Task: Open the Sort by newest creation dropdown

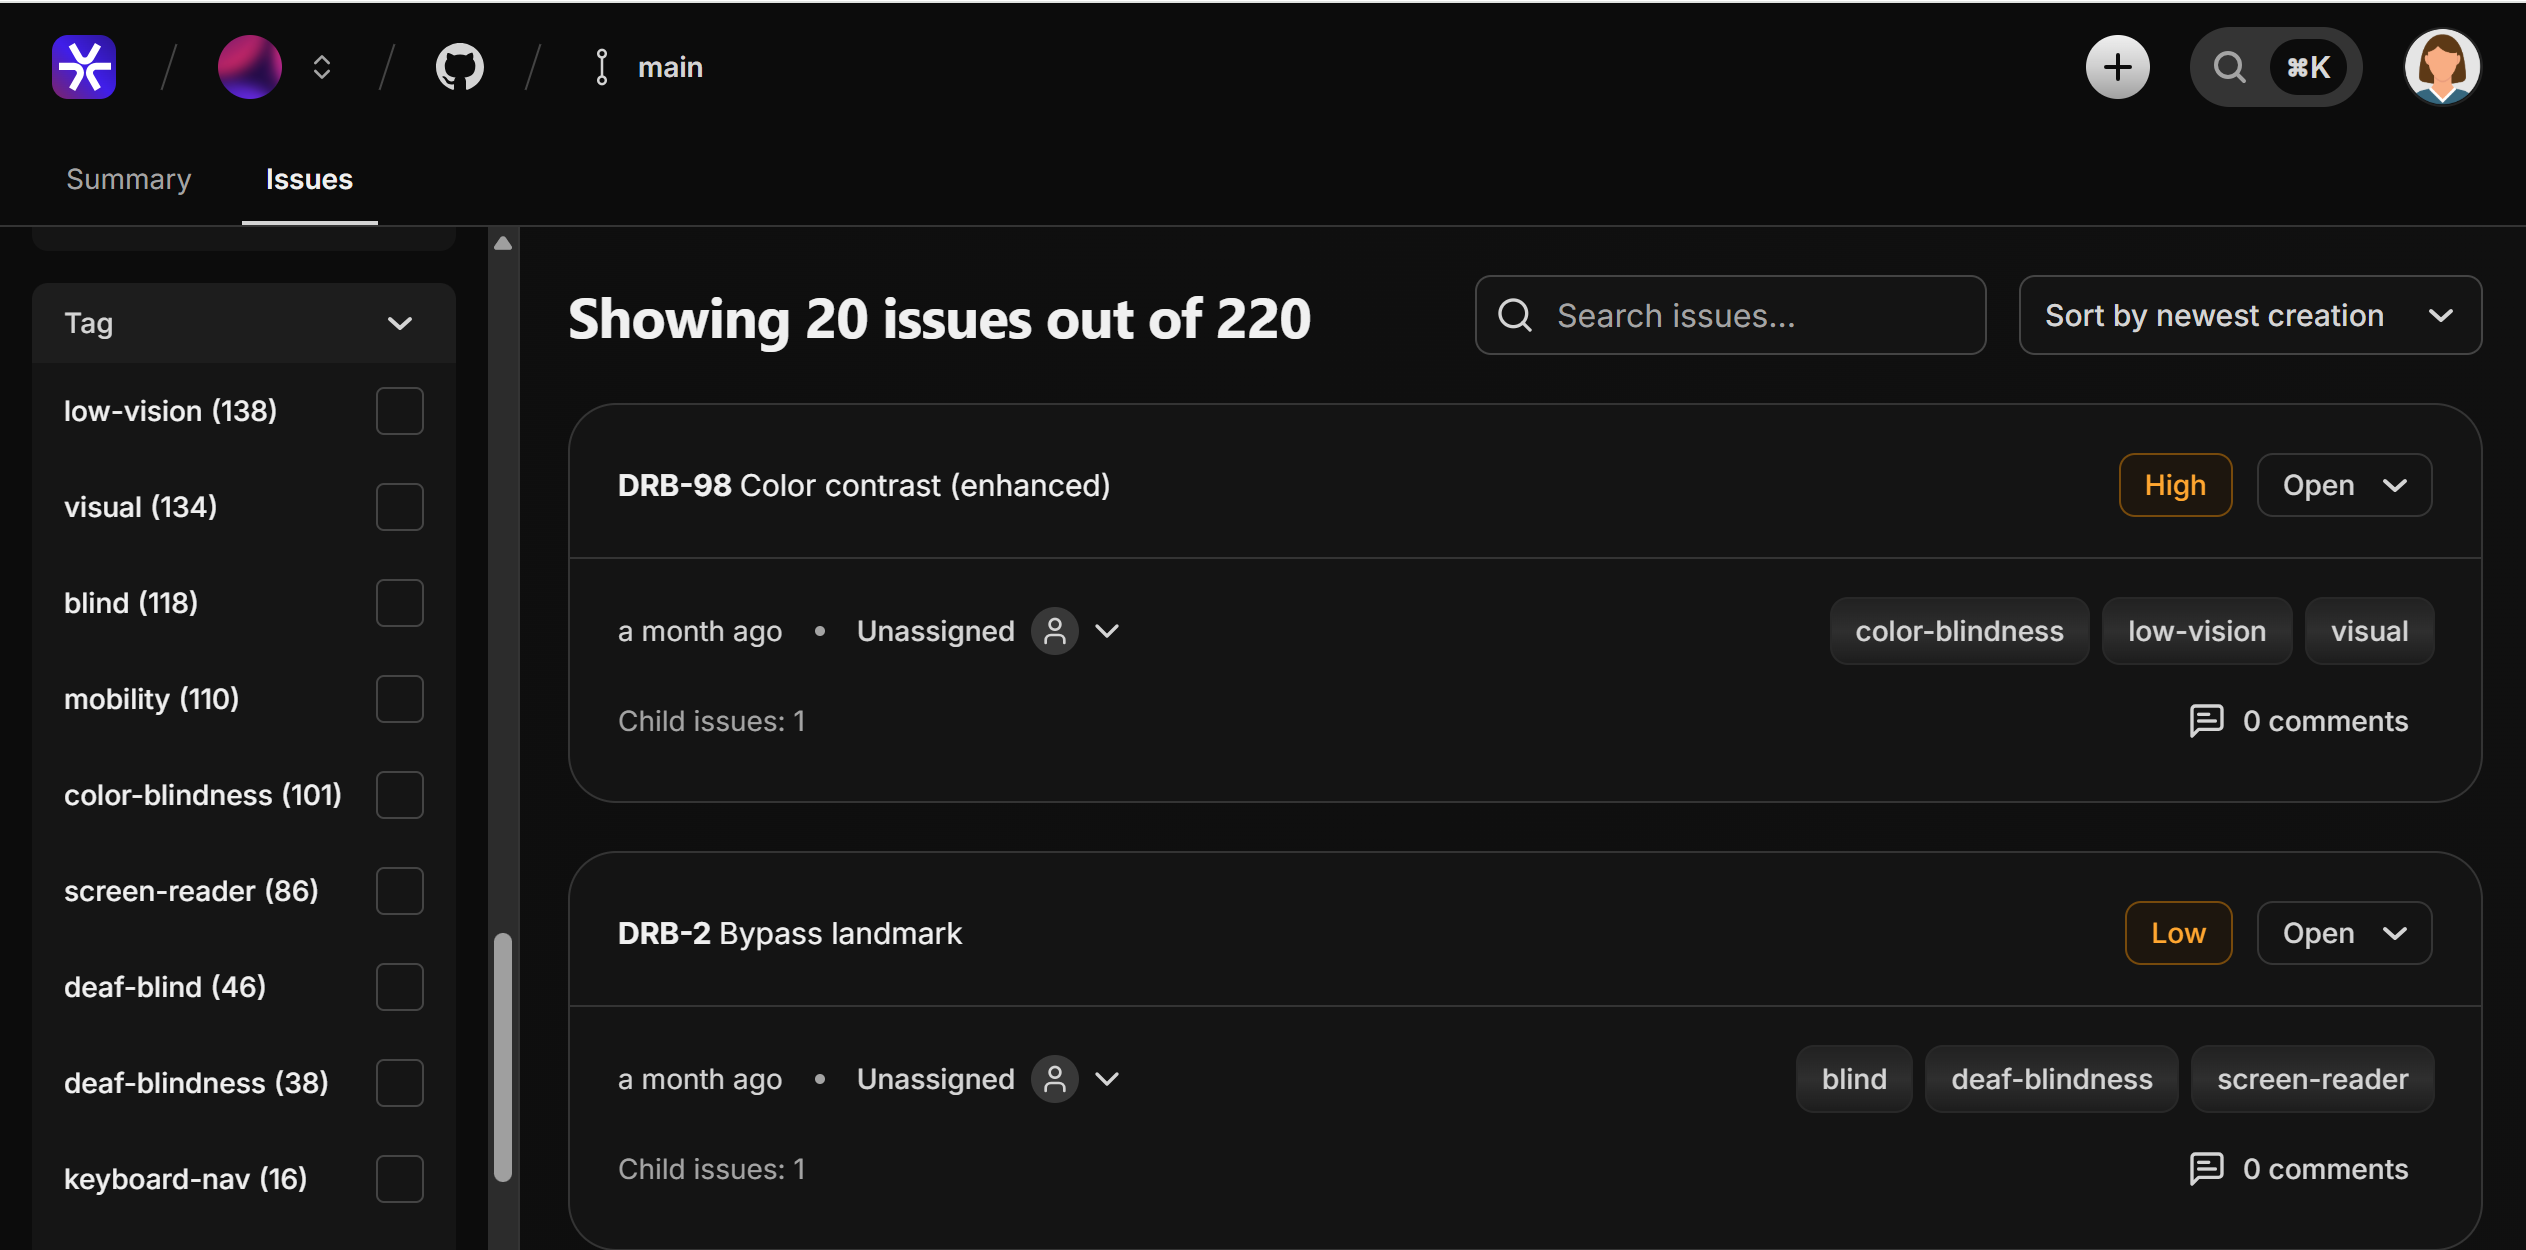Action: coord(2249,315)
